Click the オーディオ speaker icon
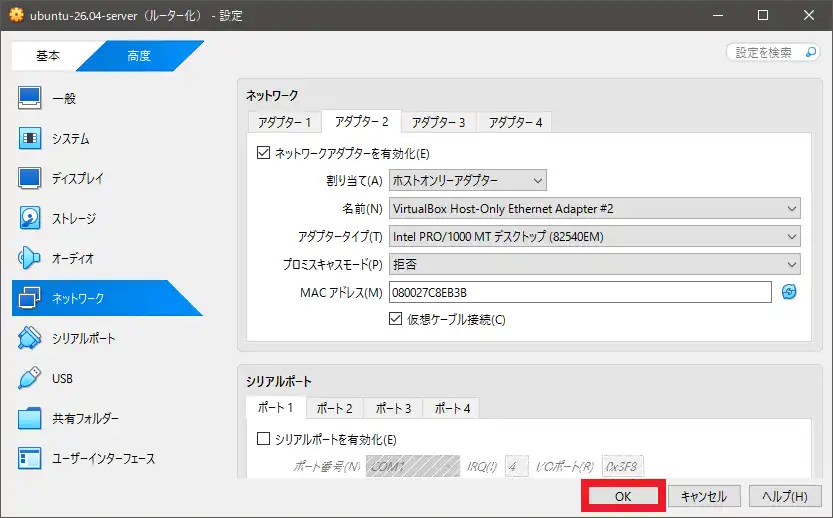The image size is (833, 518). tap(29, 258)
